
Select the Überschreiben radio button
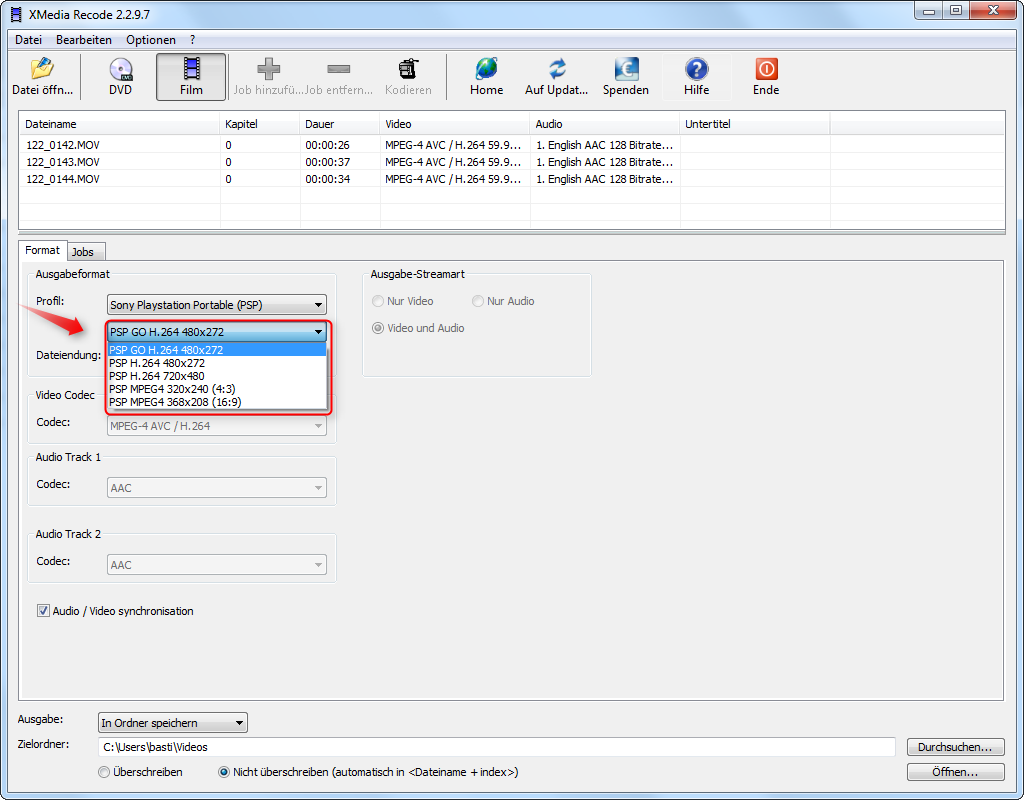104,772
